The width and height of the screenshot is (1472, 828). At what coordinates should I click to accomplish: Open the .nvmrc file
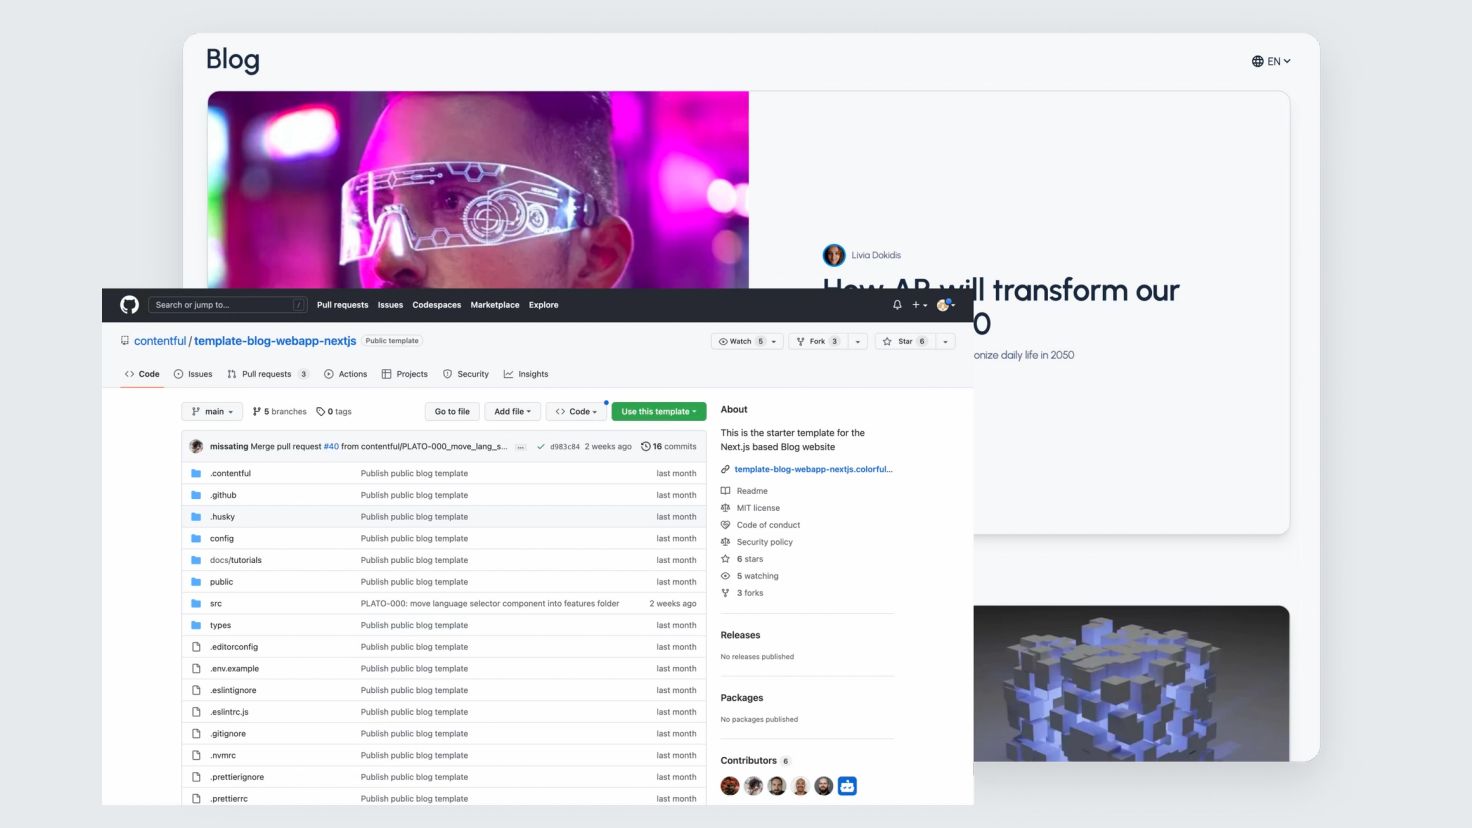222,755
